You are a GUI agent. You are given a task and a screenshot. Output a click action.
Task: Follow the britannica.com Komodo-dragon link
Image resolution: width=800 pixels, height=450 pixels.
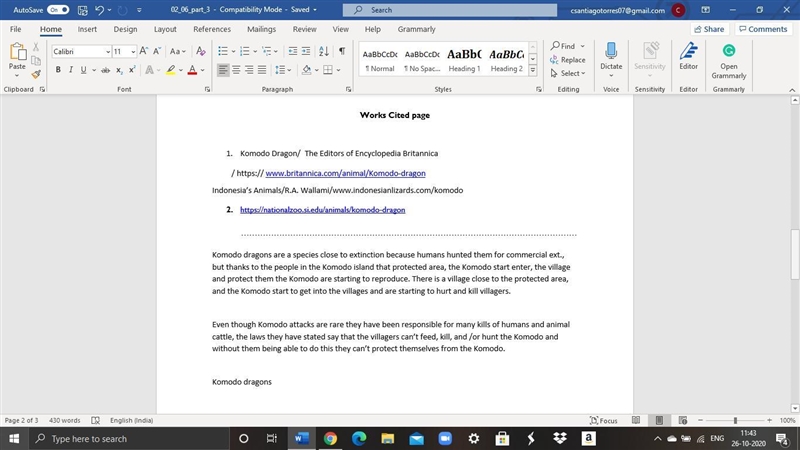[345, 173]
